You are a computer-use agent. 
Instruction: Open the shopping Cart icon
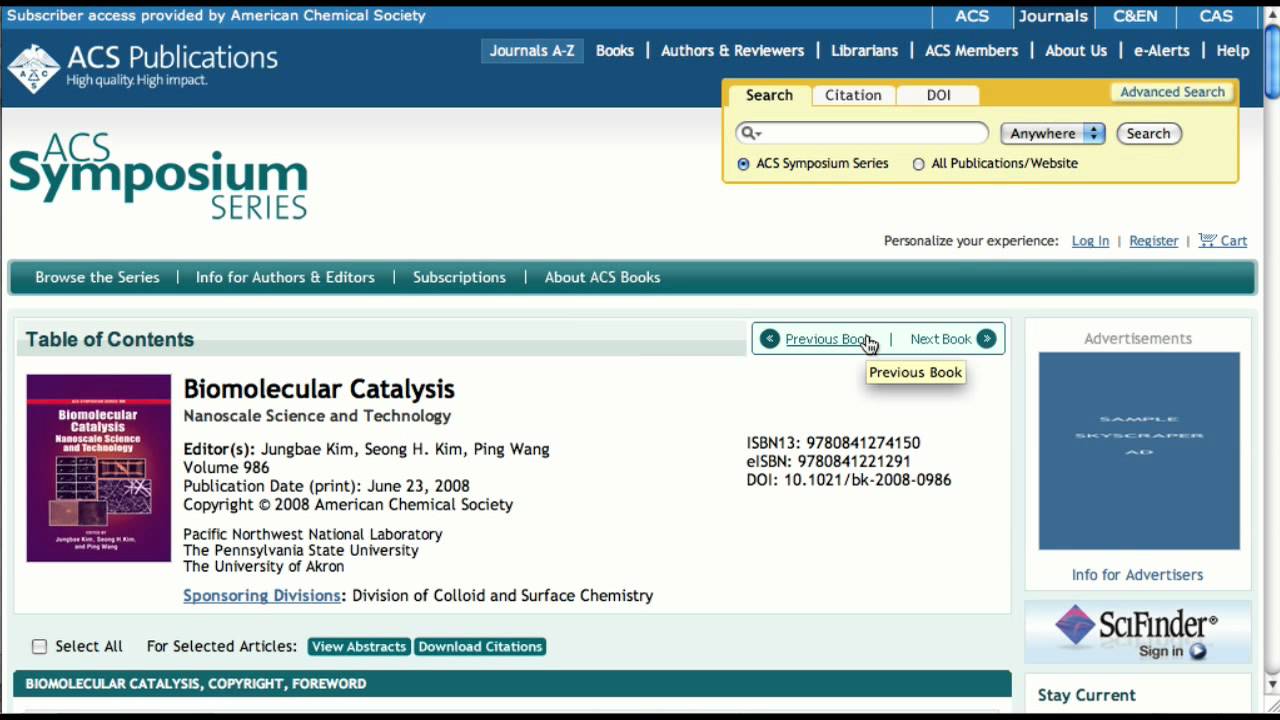pyautogui.click(x=1207, y=240)
